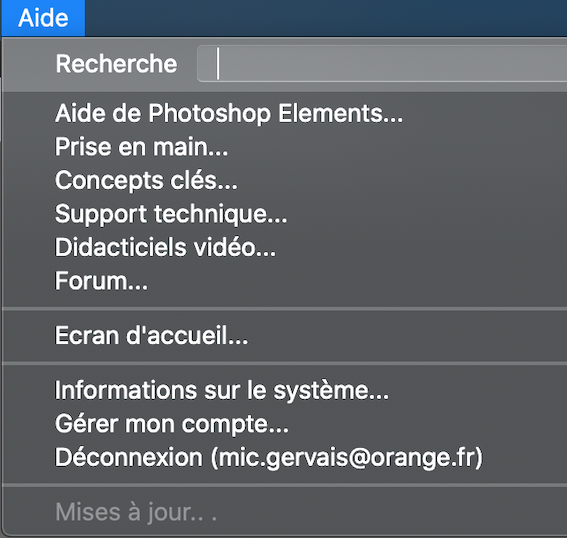This screenshot has width=567, height=538.
Task: Close the open Aide menu title
Action: (43, 18)
